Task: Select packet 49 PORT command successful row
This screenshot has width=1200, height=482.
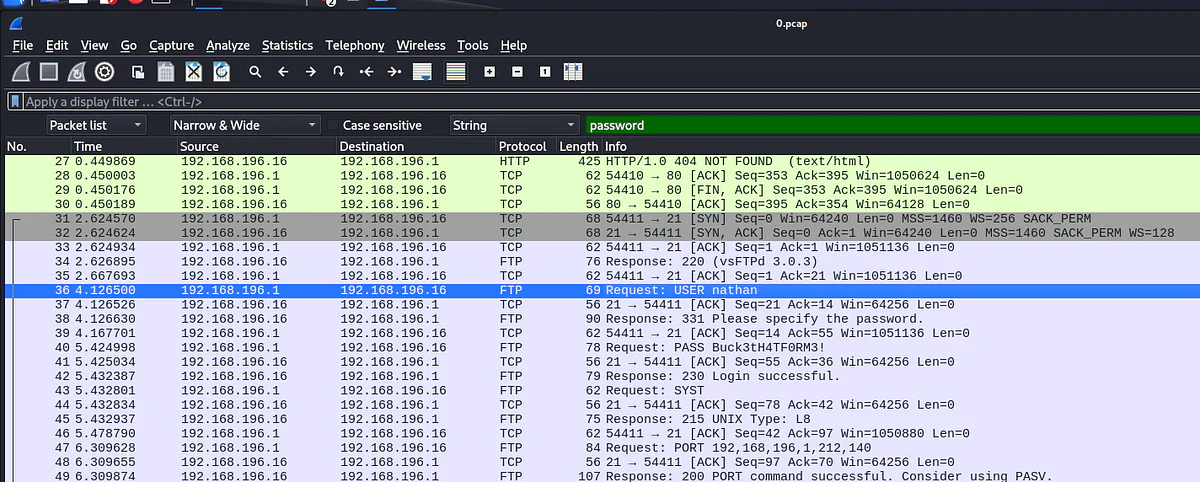Action: (x=600, y=476)
